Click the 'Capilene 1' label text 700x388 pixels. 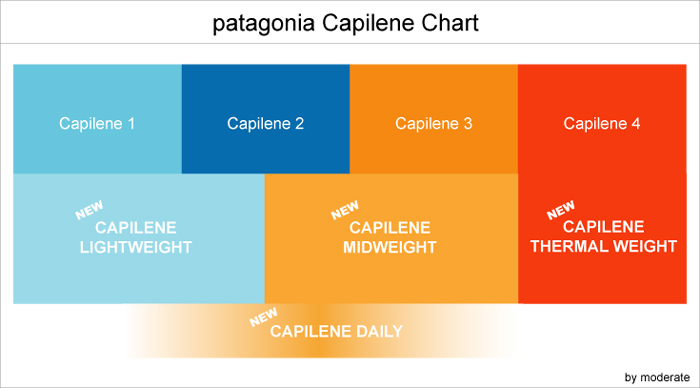(97, 124)
